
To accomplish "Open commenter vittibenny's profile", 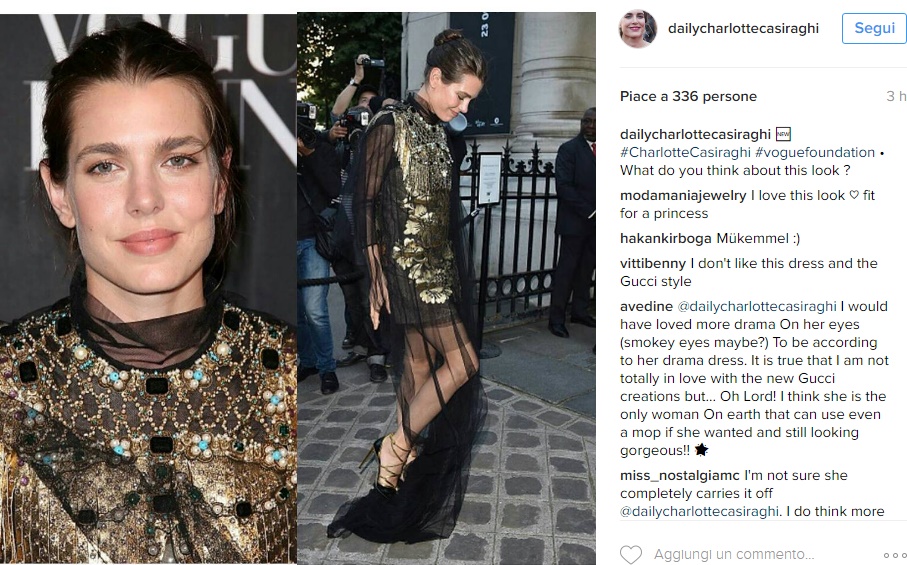I will [x=653, y=264].
